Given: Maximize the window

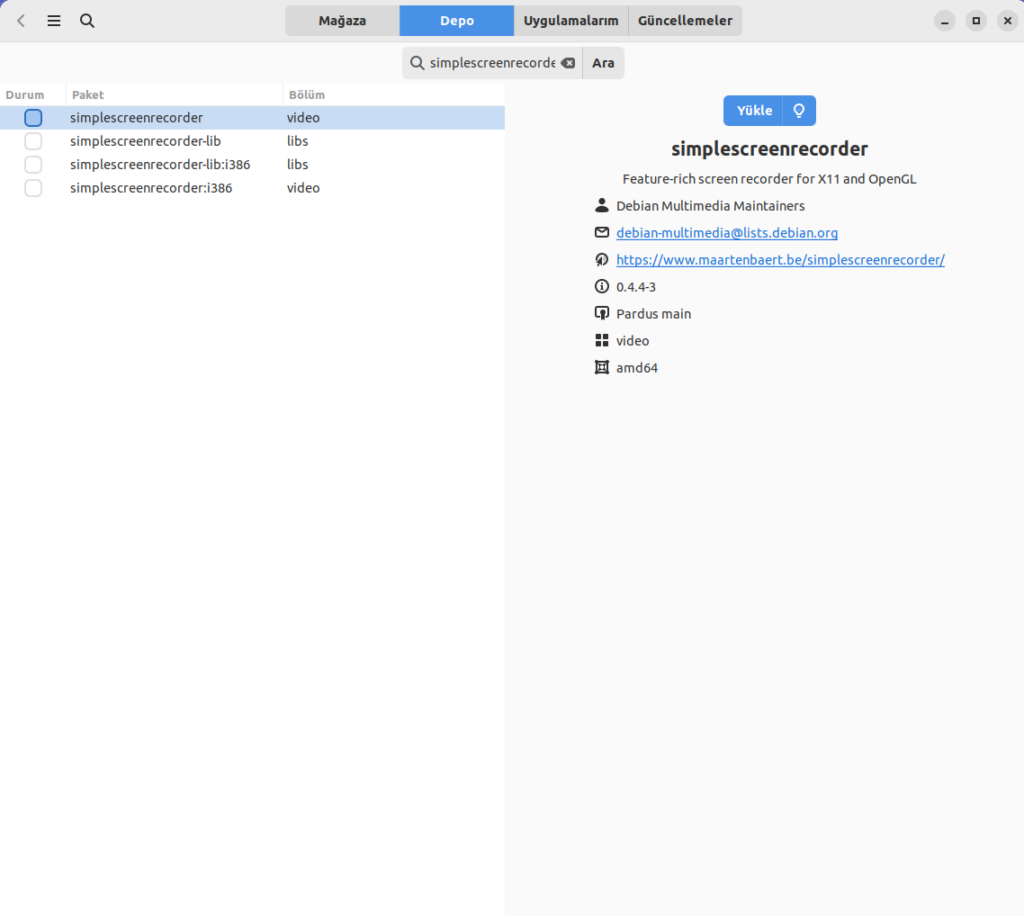Looking at the screenshot, I should (x=976, y=21).
